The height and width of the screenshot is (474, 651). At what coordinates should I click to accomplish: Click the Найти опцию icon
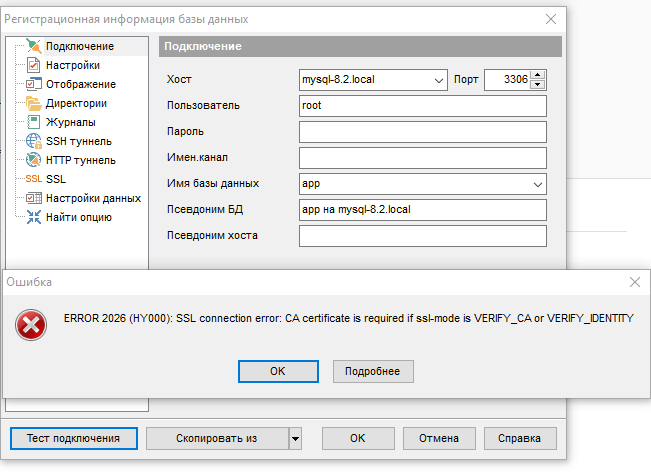[x=33, y=217]
